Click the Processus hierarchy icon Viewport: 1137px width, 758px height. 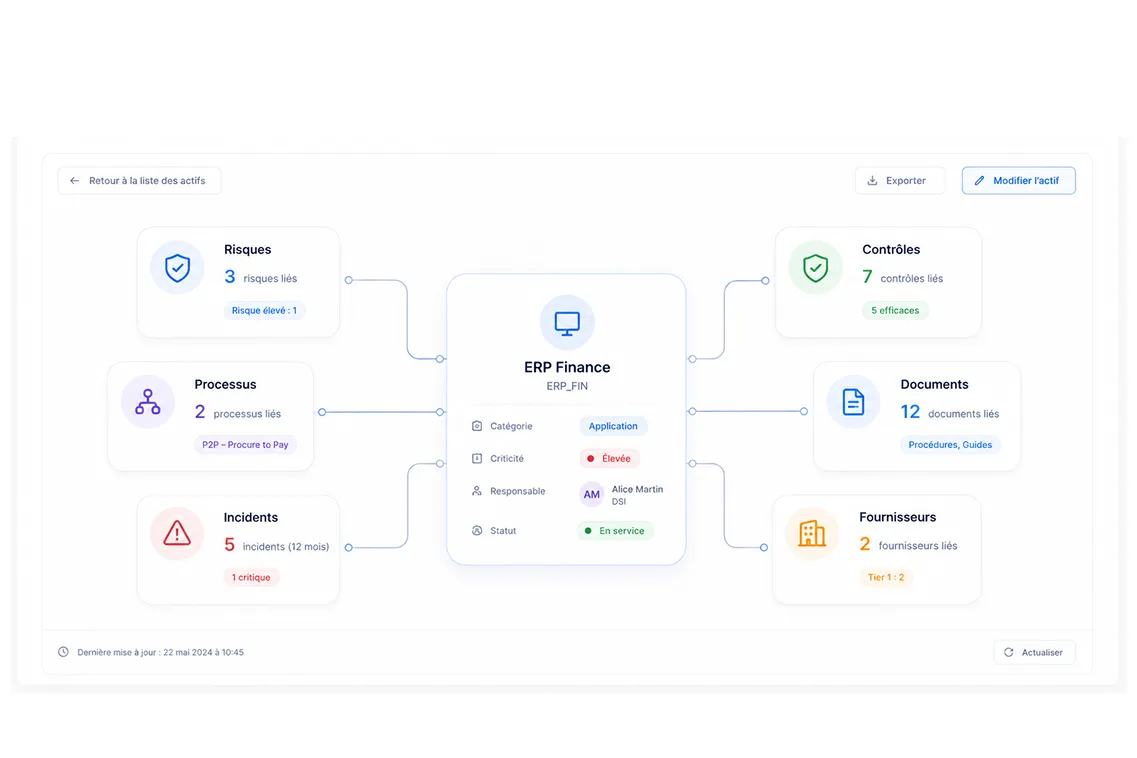(x=148, y=402)
